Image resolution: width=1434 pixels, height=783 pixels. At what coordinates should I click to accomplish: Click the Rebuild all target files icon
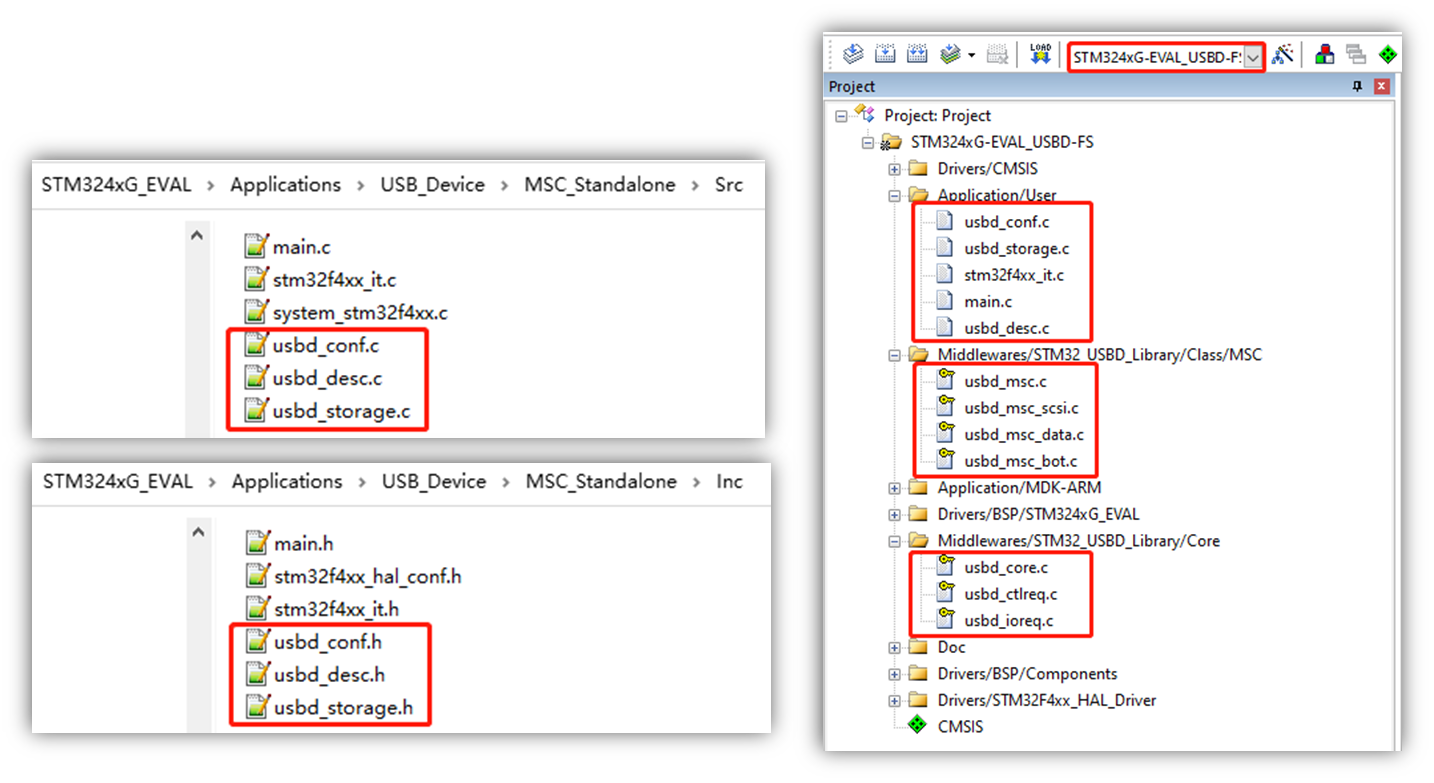pyautogui.click(x=917, y=55)
